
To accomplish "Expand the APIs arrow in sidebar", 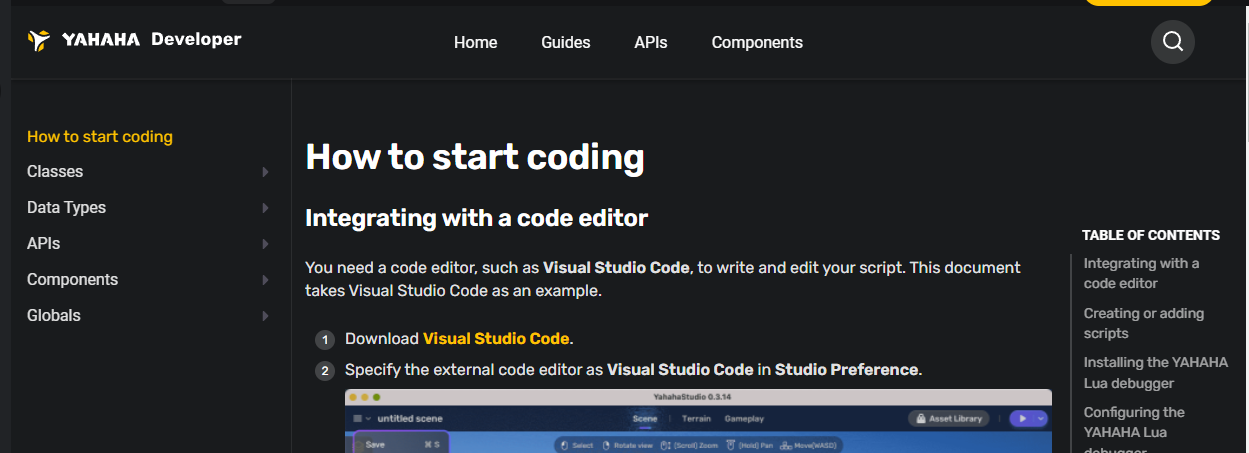I will (x=265, y=244).
